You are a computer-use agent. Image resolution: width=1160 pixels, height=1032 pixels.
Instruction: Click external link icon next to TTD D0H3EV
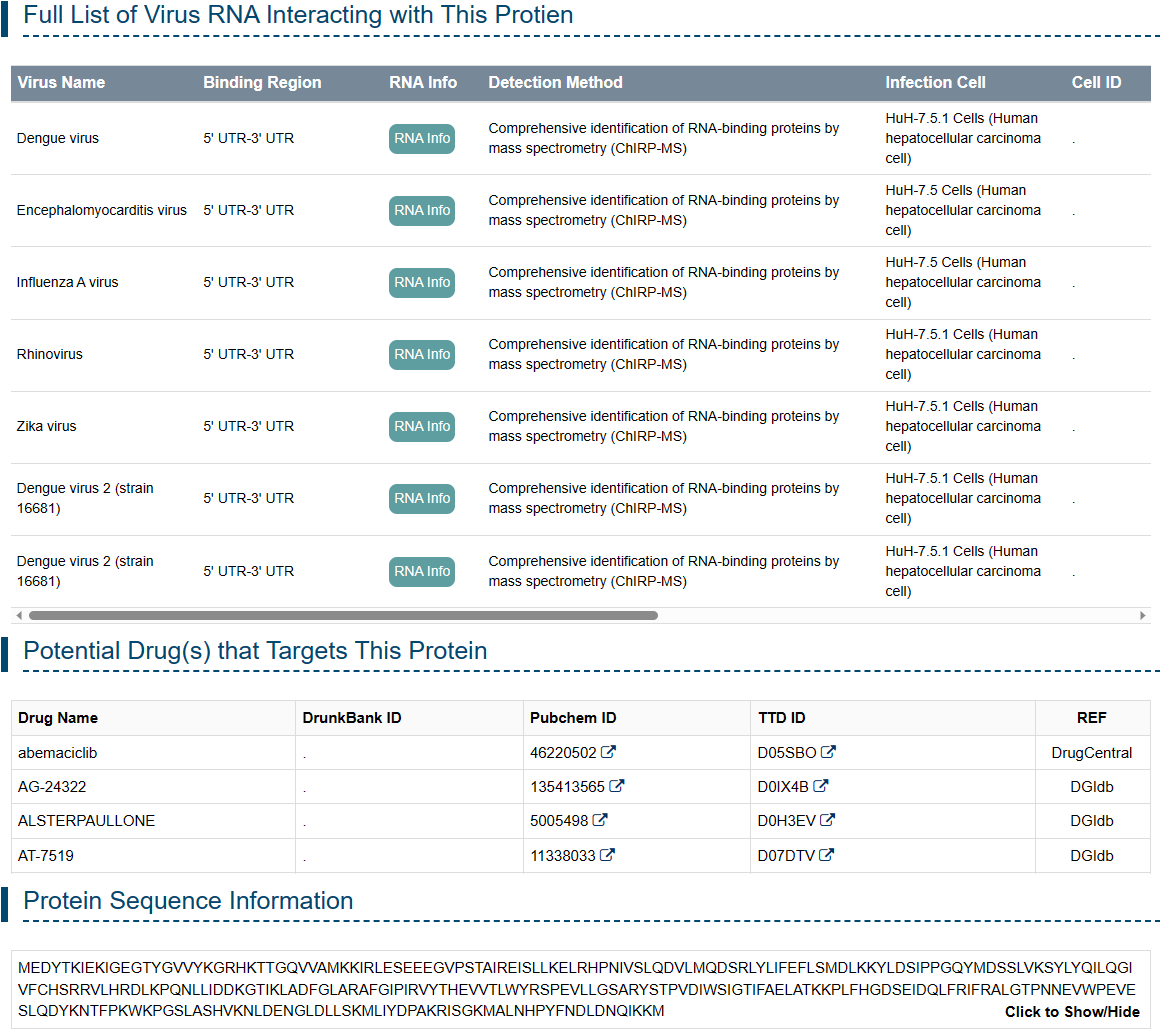click(x=827, y=821)
